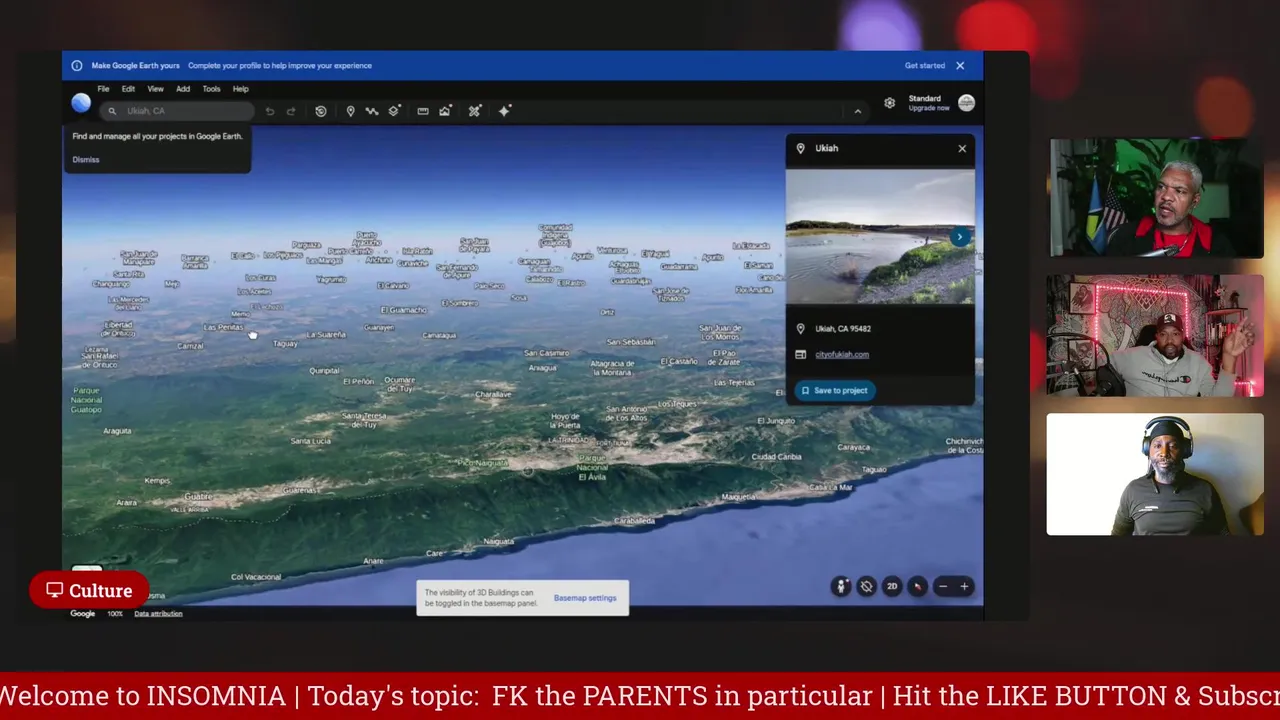
Task: Click the add image overlay icon
Action: 445,111
